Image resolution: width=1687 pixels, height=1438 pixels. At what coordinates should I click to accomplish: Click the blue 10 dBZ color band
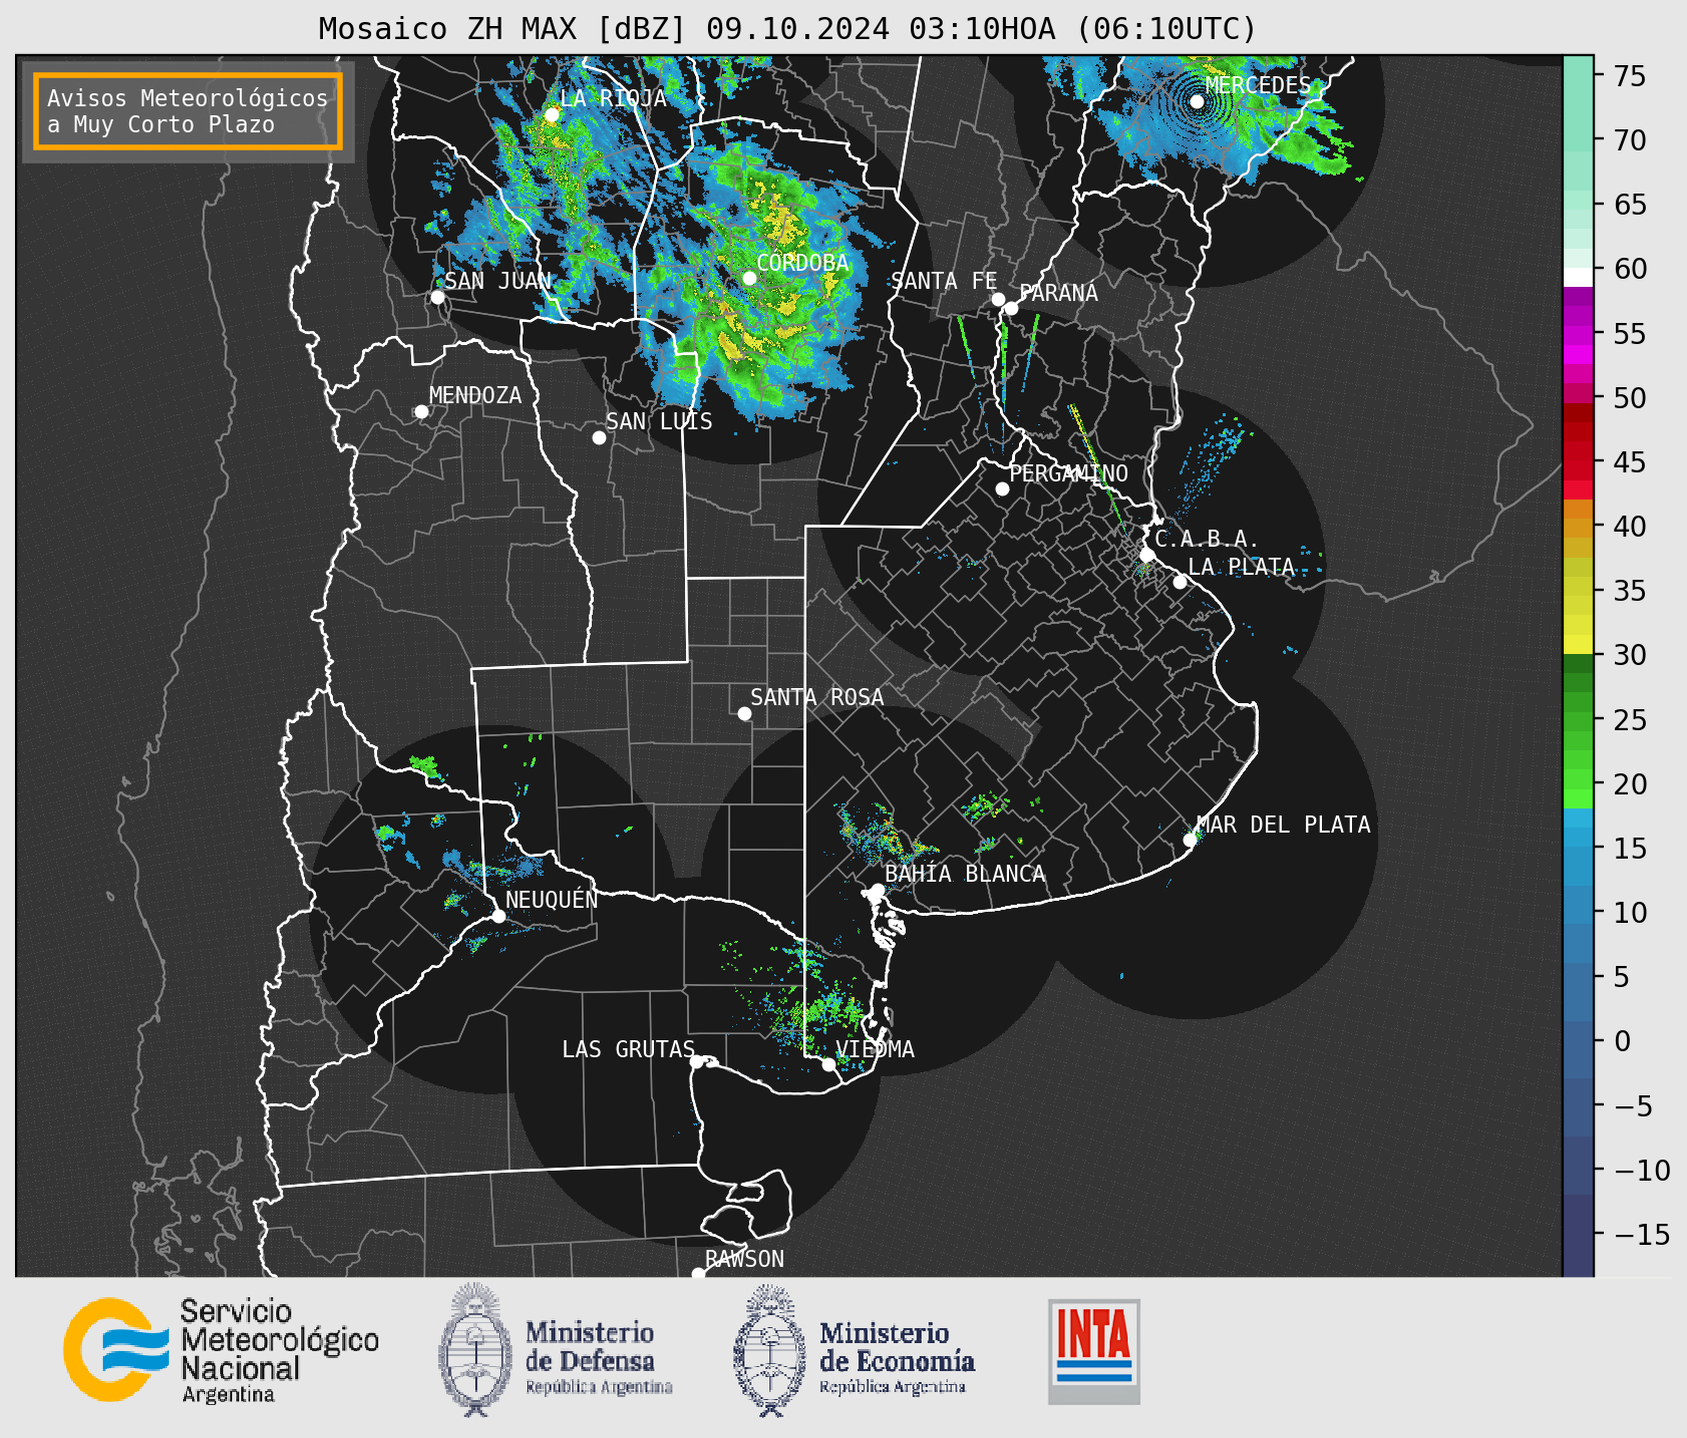click(1578, 912)
